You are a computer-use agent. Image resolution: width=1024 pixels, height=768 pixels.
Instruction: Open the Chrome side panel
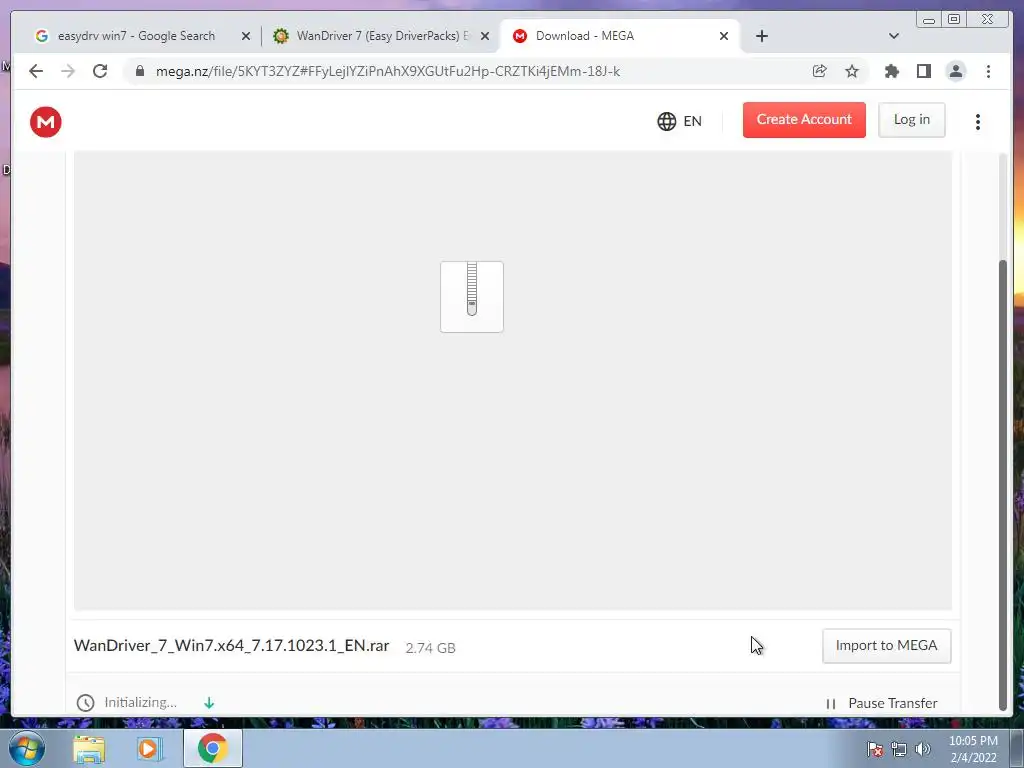(923, 71)
